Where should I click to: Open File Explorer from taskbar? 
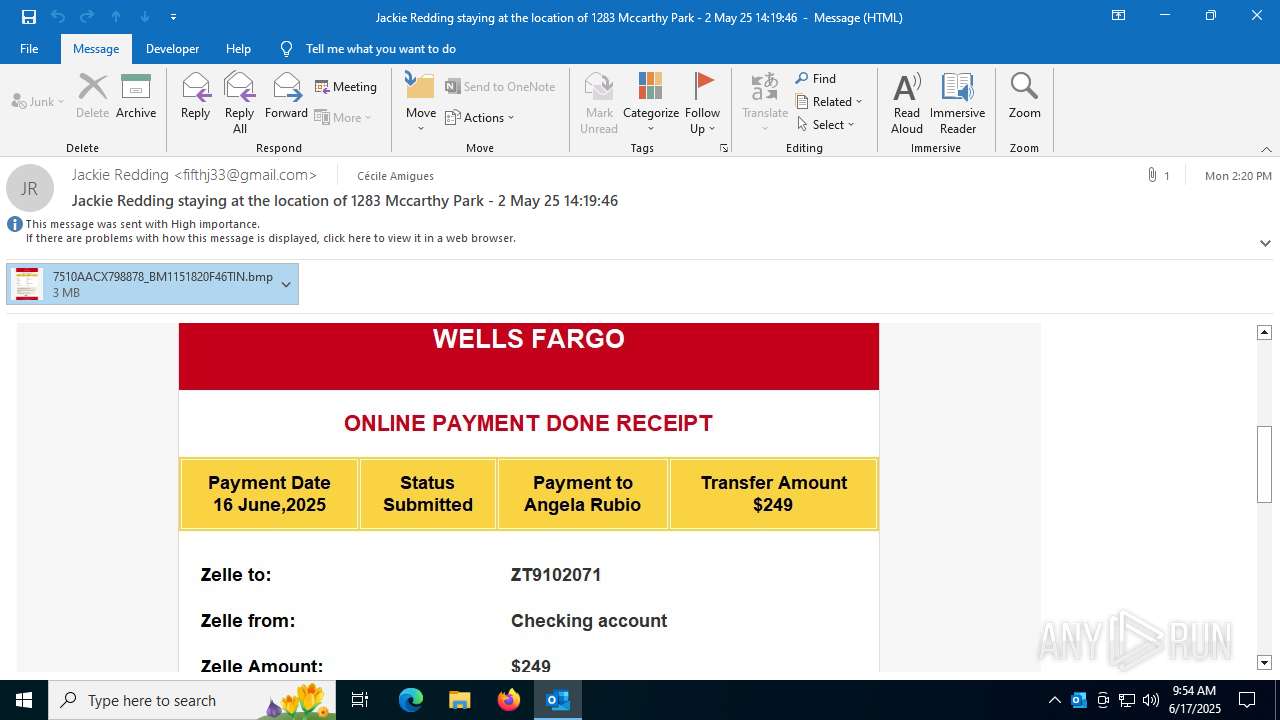coord(460,700)
